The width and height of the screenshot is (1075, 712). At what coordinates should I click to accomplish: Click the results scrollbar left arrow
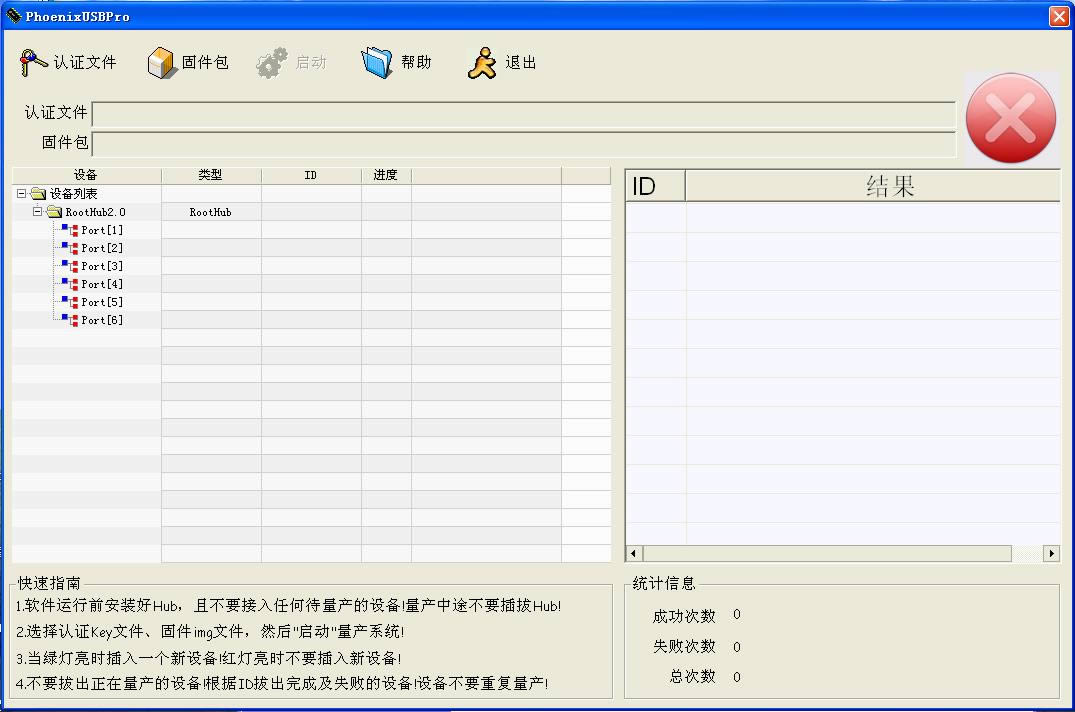coord(634,553)
